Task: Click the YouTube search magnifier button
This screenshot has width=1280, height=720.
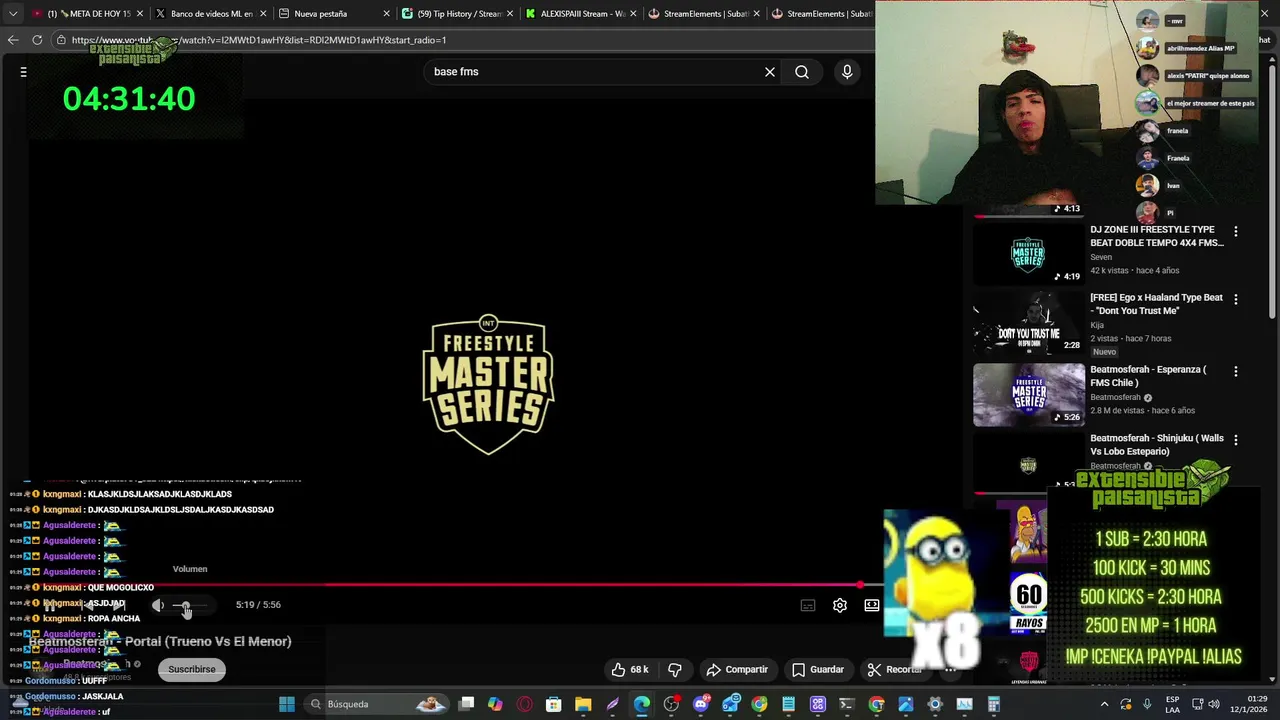Action: pyautogui.click(x=802, y=72)
